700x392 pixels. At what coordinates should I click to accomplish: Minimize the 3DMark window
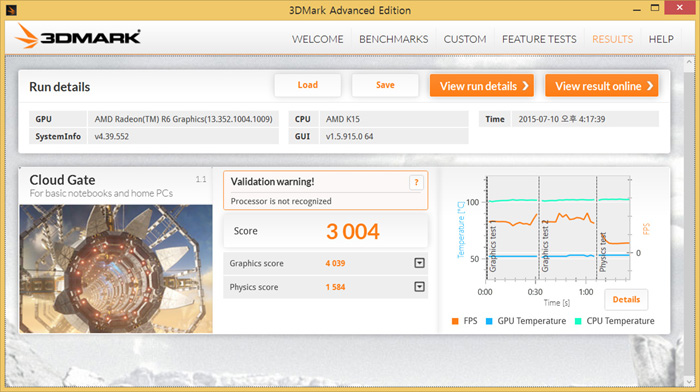[637, 9]
